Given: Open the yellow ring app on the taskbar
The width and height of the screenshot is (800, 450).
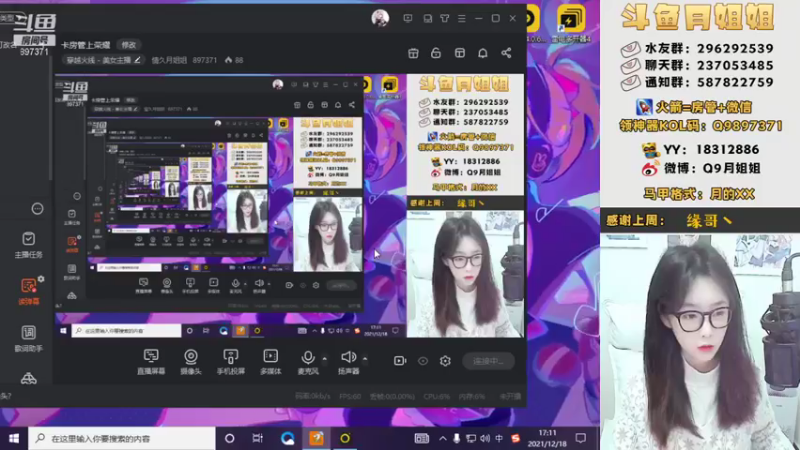Looking at the screenshot, I should 345,438.
